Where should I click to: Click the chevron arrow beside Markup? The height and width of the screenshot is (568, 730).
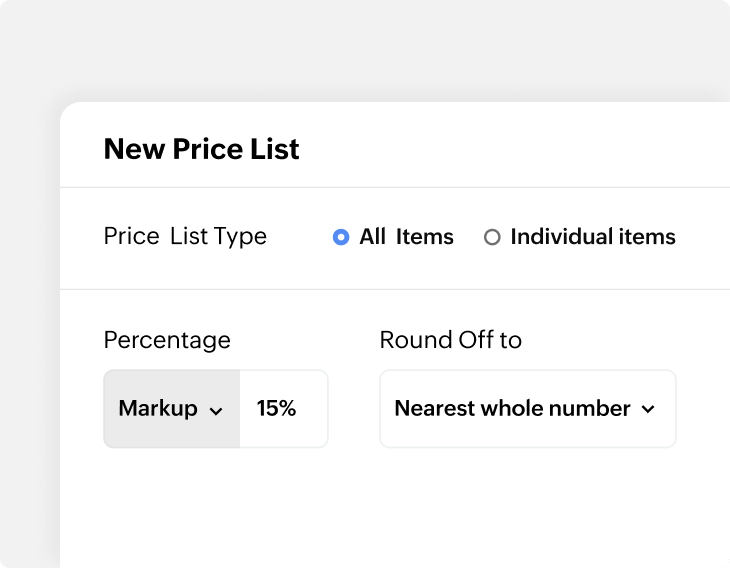click(x=216, y=410)
